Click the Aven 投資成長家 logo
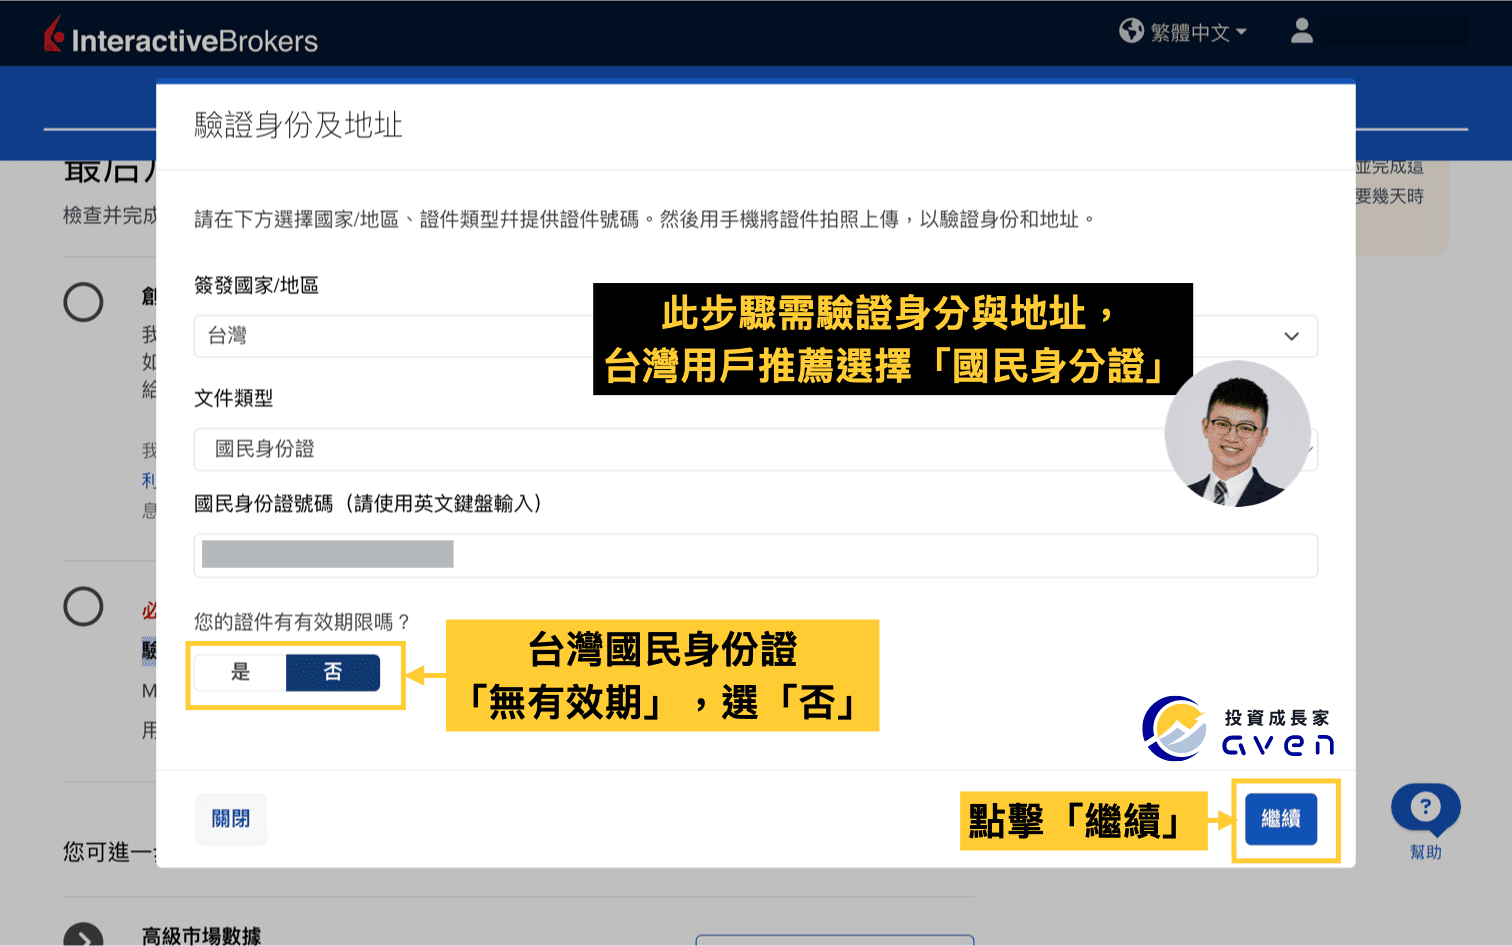Image resolution: width=1512 pixels, height=946 pixels. click(1238, 727)
